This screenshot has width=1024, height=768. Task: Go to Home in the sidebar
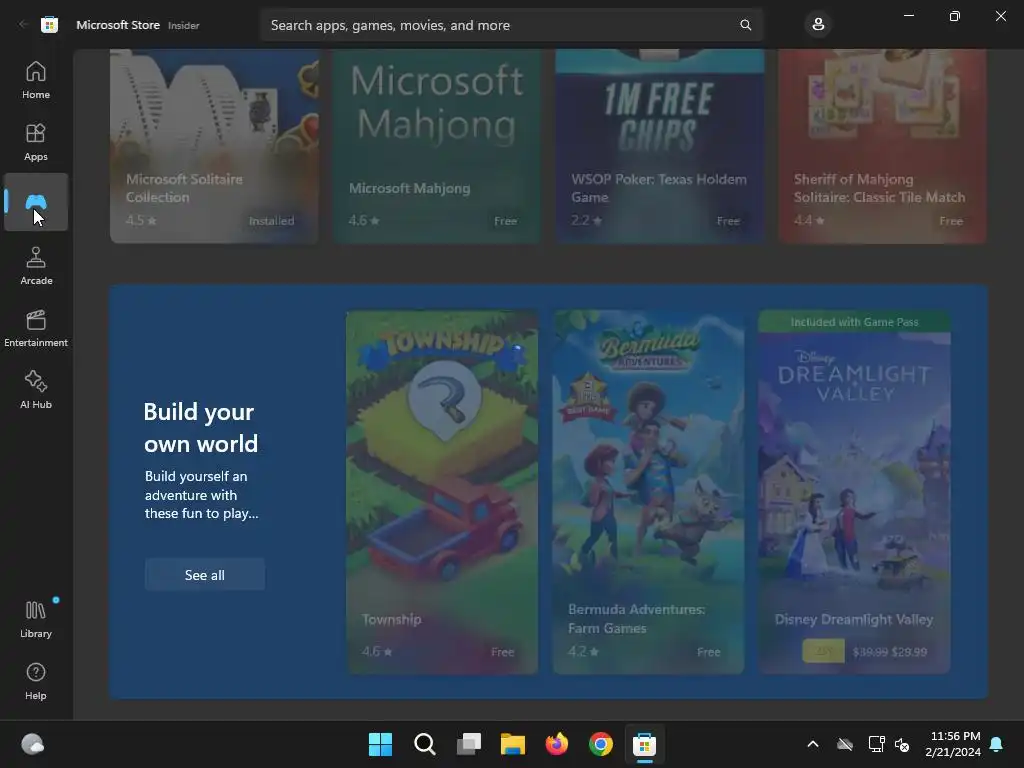pyautogui.click(x=36, y=80)
